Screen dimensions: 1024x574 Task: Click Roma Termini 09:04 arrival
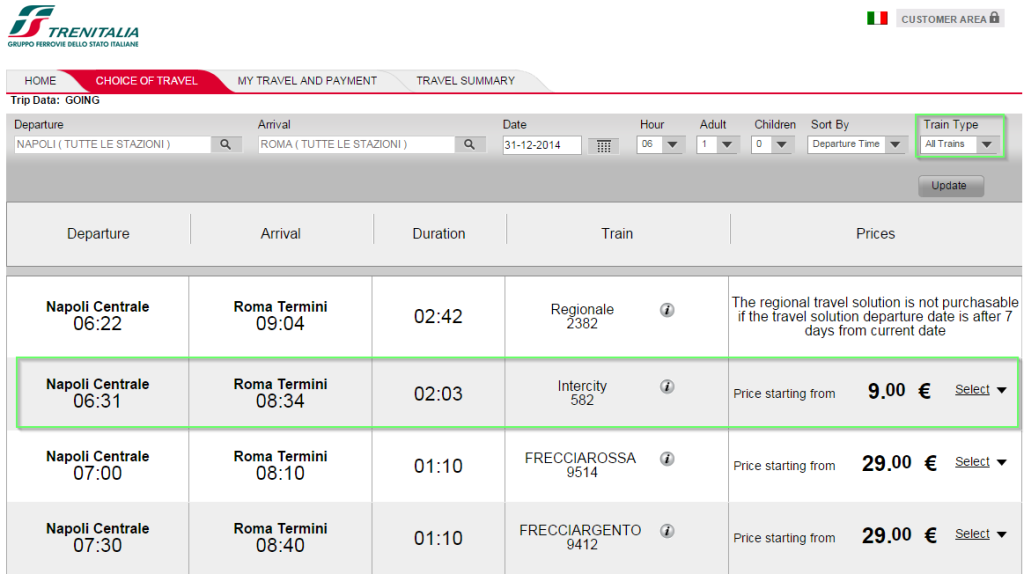click(x=280, y=316)
